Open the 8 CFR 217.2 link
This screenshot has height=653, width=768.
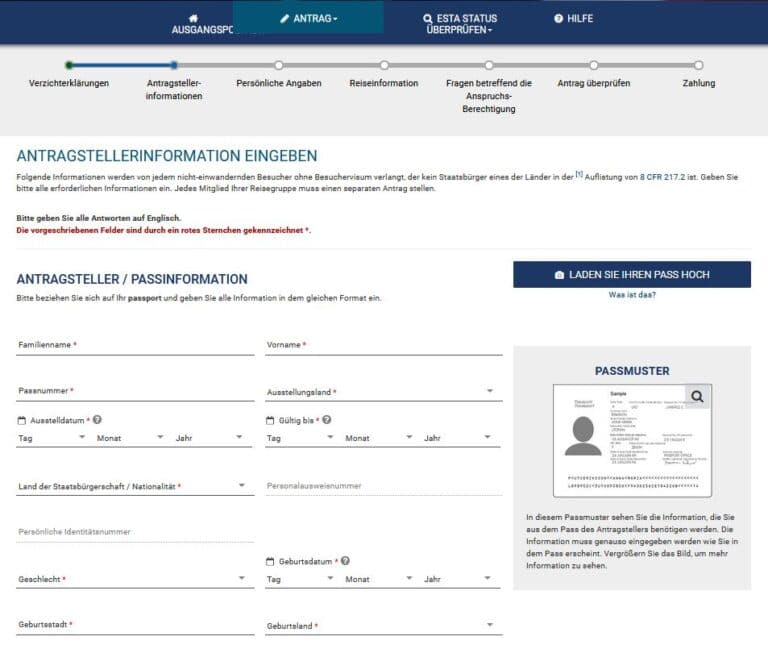click(663, 177)
